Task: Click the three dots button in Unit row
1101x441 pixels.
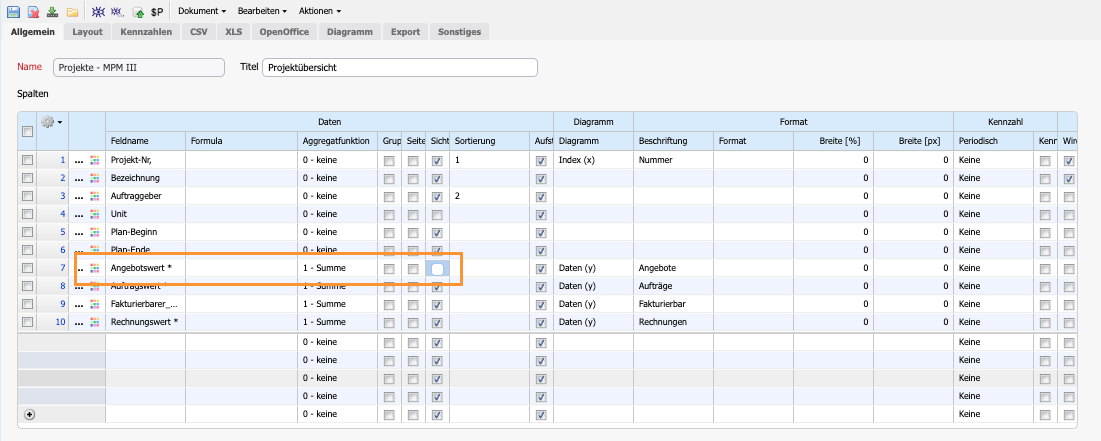Action: point(80,214)
